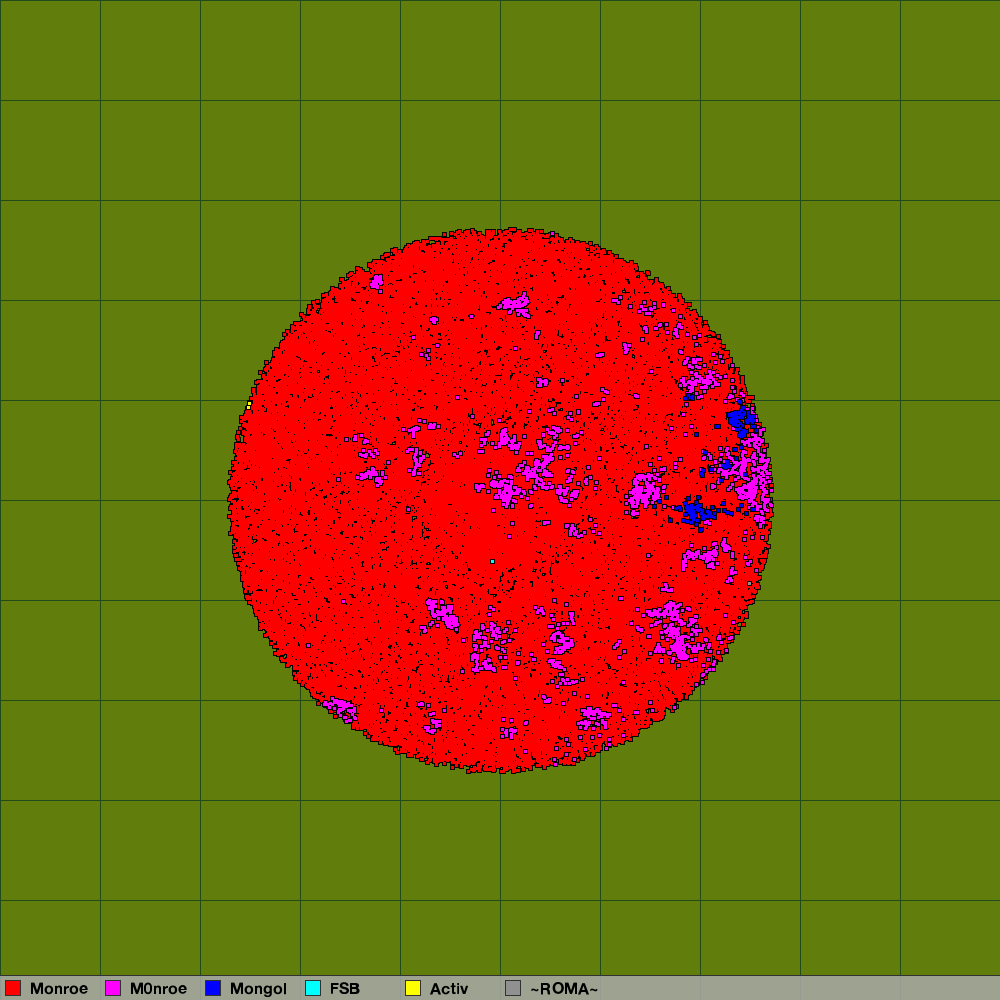The height and width of the screenshot is (1000, 1000).
Task: Click the small cyan cell inside the red territory
Action: point(492,561)
